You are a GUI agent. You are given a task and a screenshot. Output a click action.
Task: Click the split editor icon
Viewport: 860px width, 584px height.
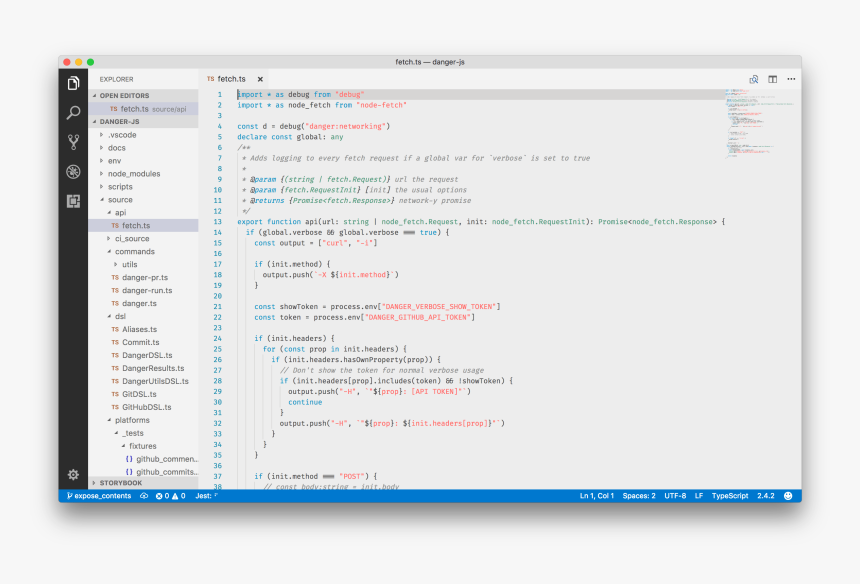coord(772,78)
